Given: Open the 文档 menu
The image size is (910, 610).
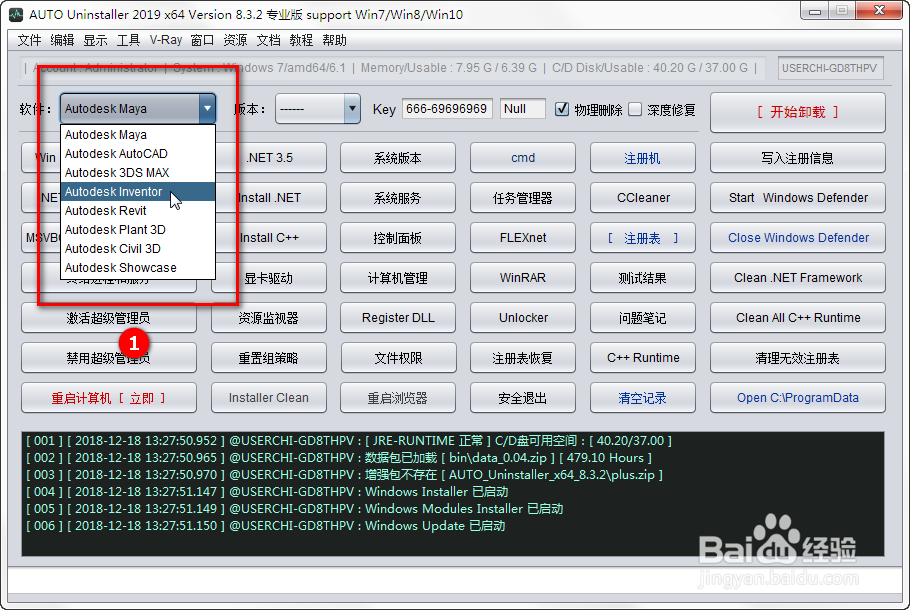Looking at the screenshot, I should (268, 40).
